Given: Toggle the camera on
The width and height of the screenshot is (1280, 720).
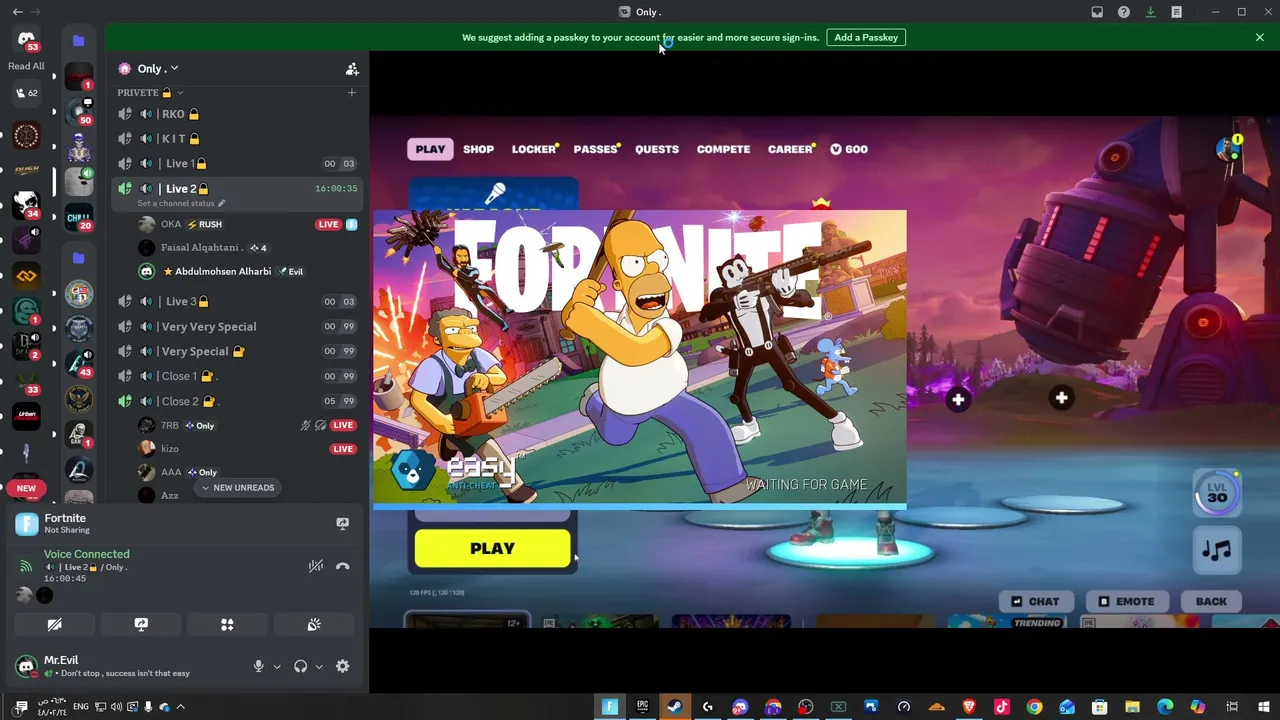Looking at the screenshot, I should pos(55,625).
